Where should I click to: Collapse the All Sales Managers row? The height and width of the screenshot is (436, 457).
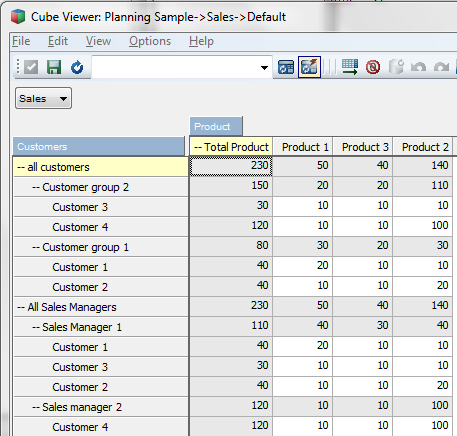(x=21, y=307)
